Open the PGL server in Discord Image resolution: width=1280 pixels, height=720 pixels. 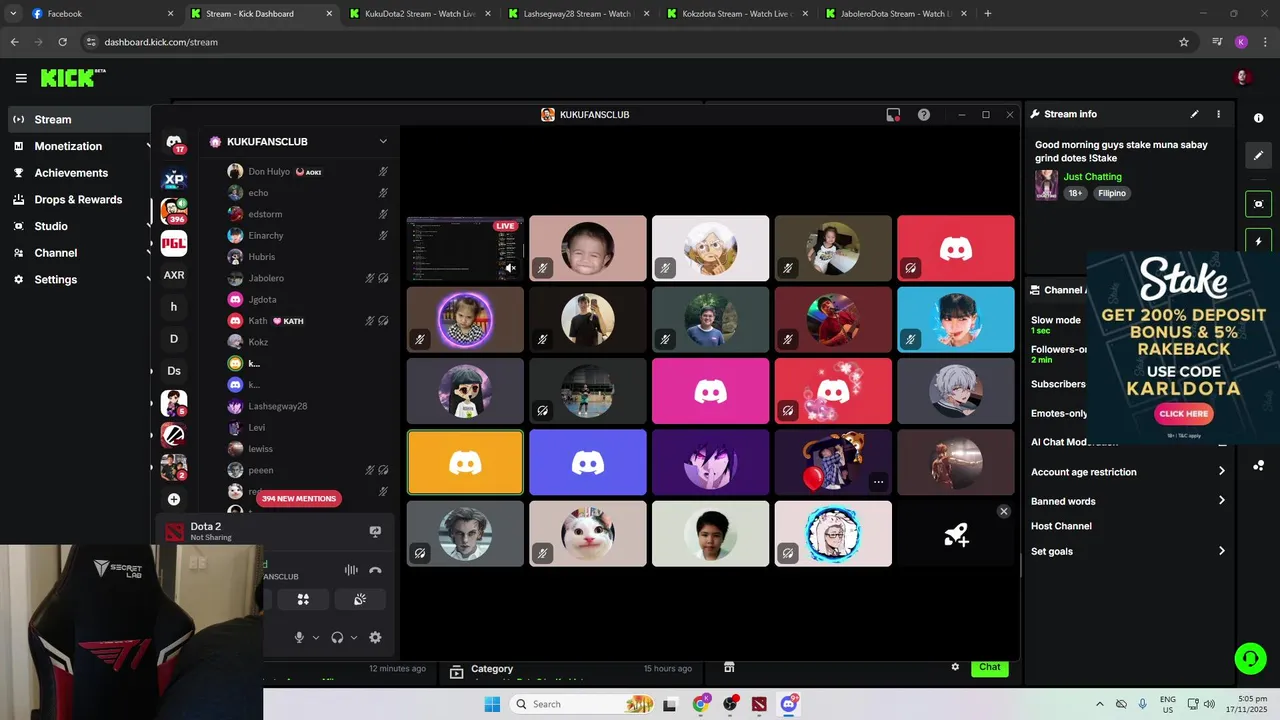(x=174, y=243)
